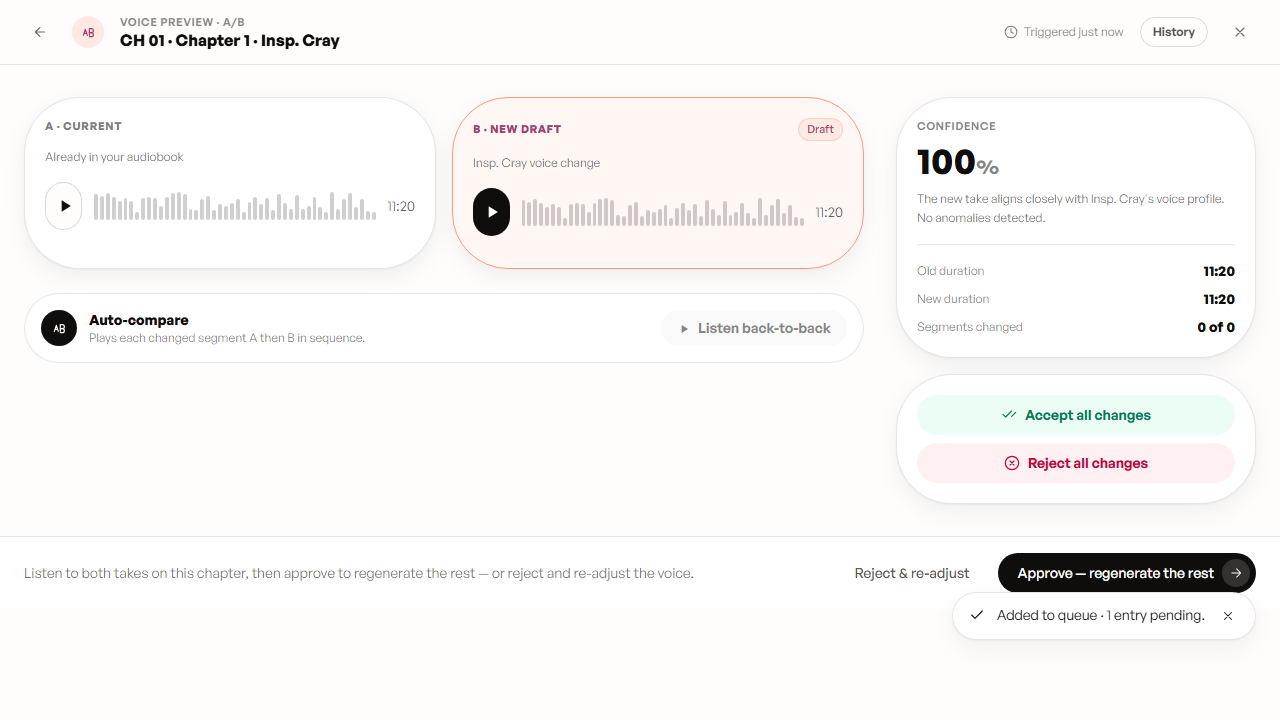The height and width of the screenshot is (720, 1280).
Task: Accept all changes
Action: [x=1076, y=415]
